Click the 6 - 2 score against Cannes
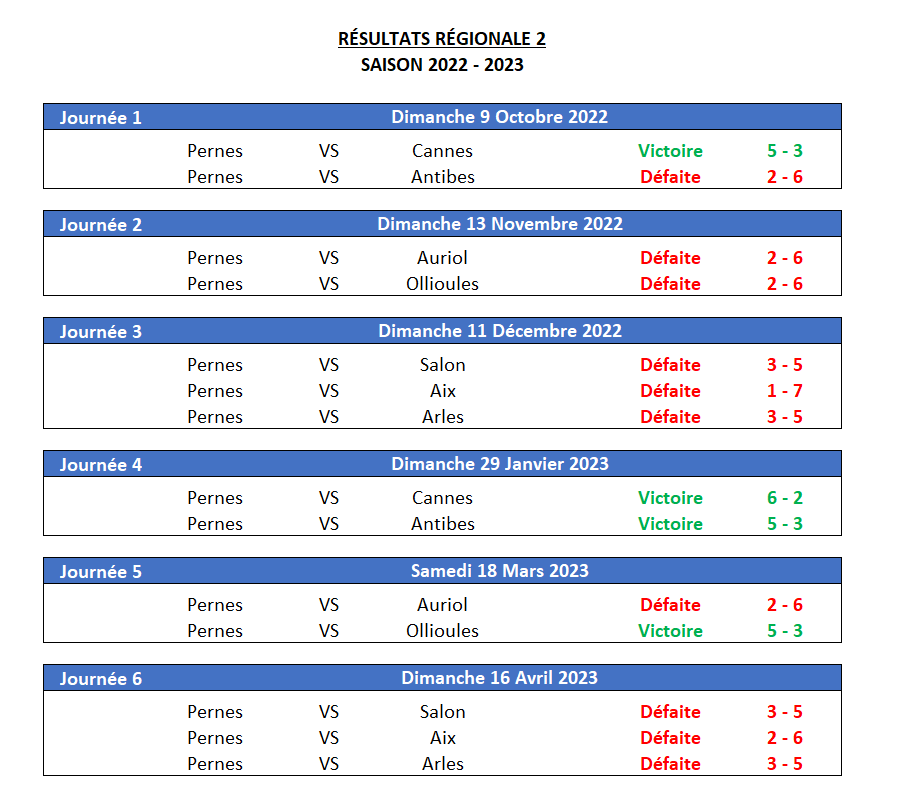Screen dimensions: 900x800 coord(785,498)
